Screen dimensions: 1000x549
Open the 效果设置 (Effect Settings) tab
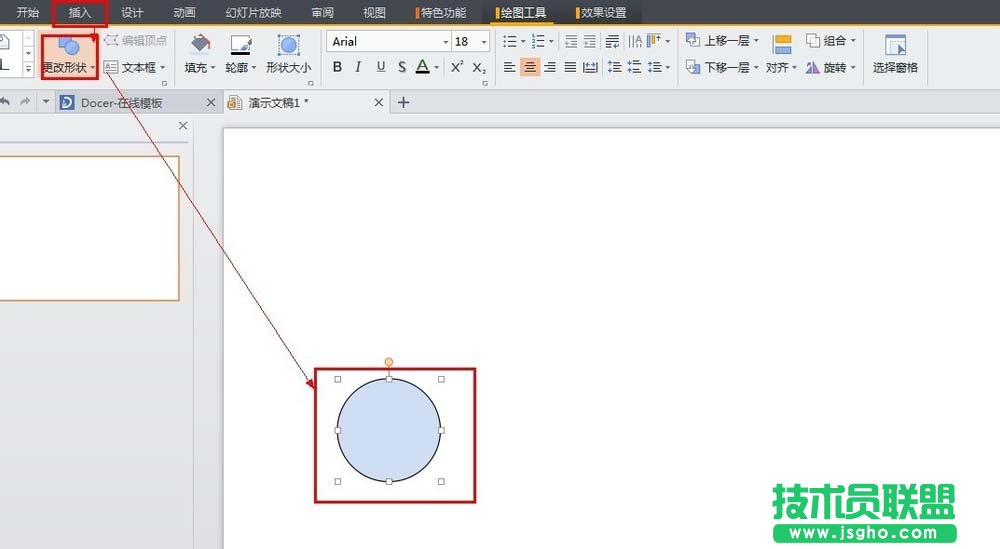603,13
